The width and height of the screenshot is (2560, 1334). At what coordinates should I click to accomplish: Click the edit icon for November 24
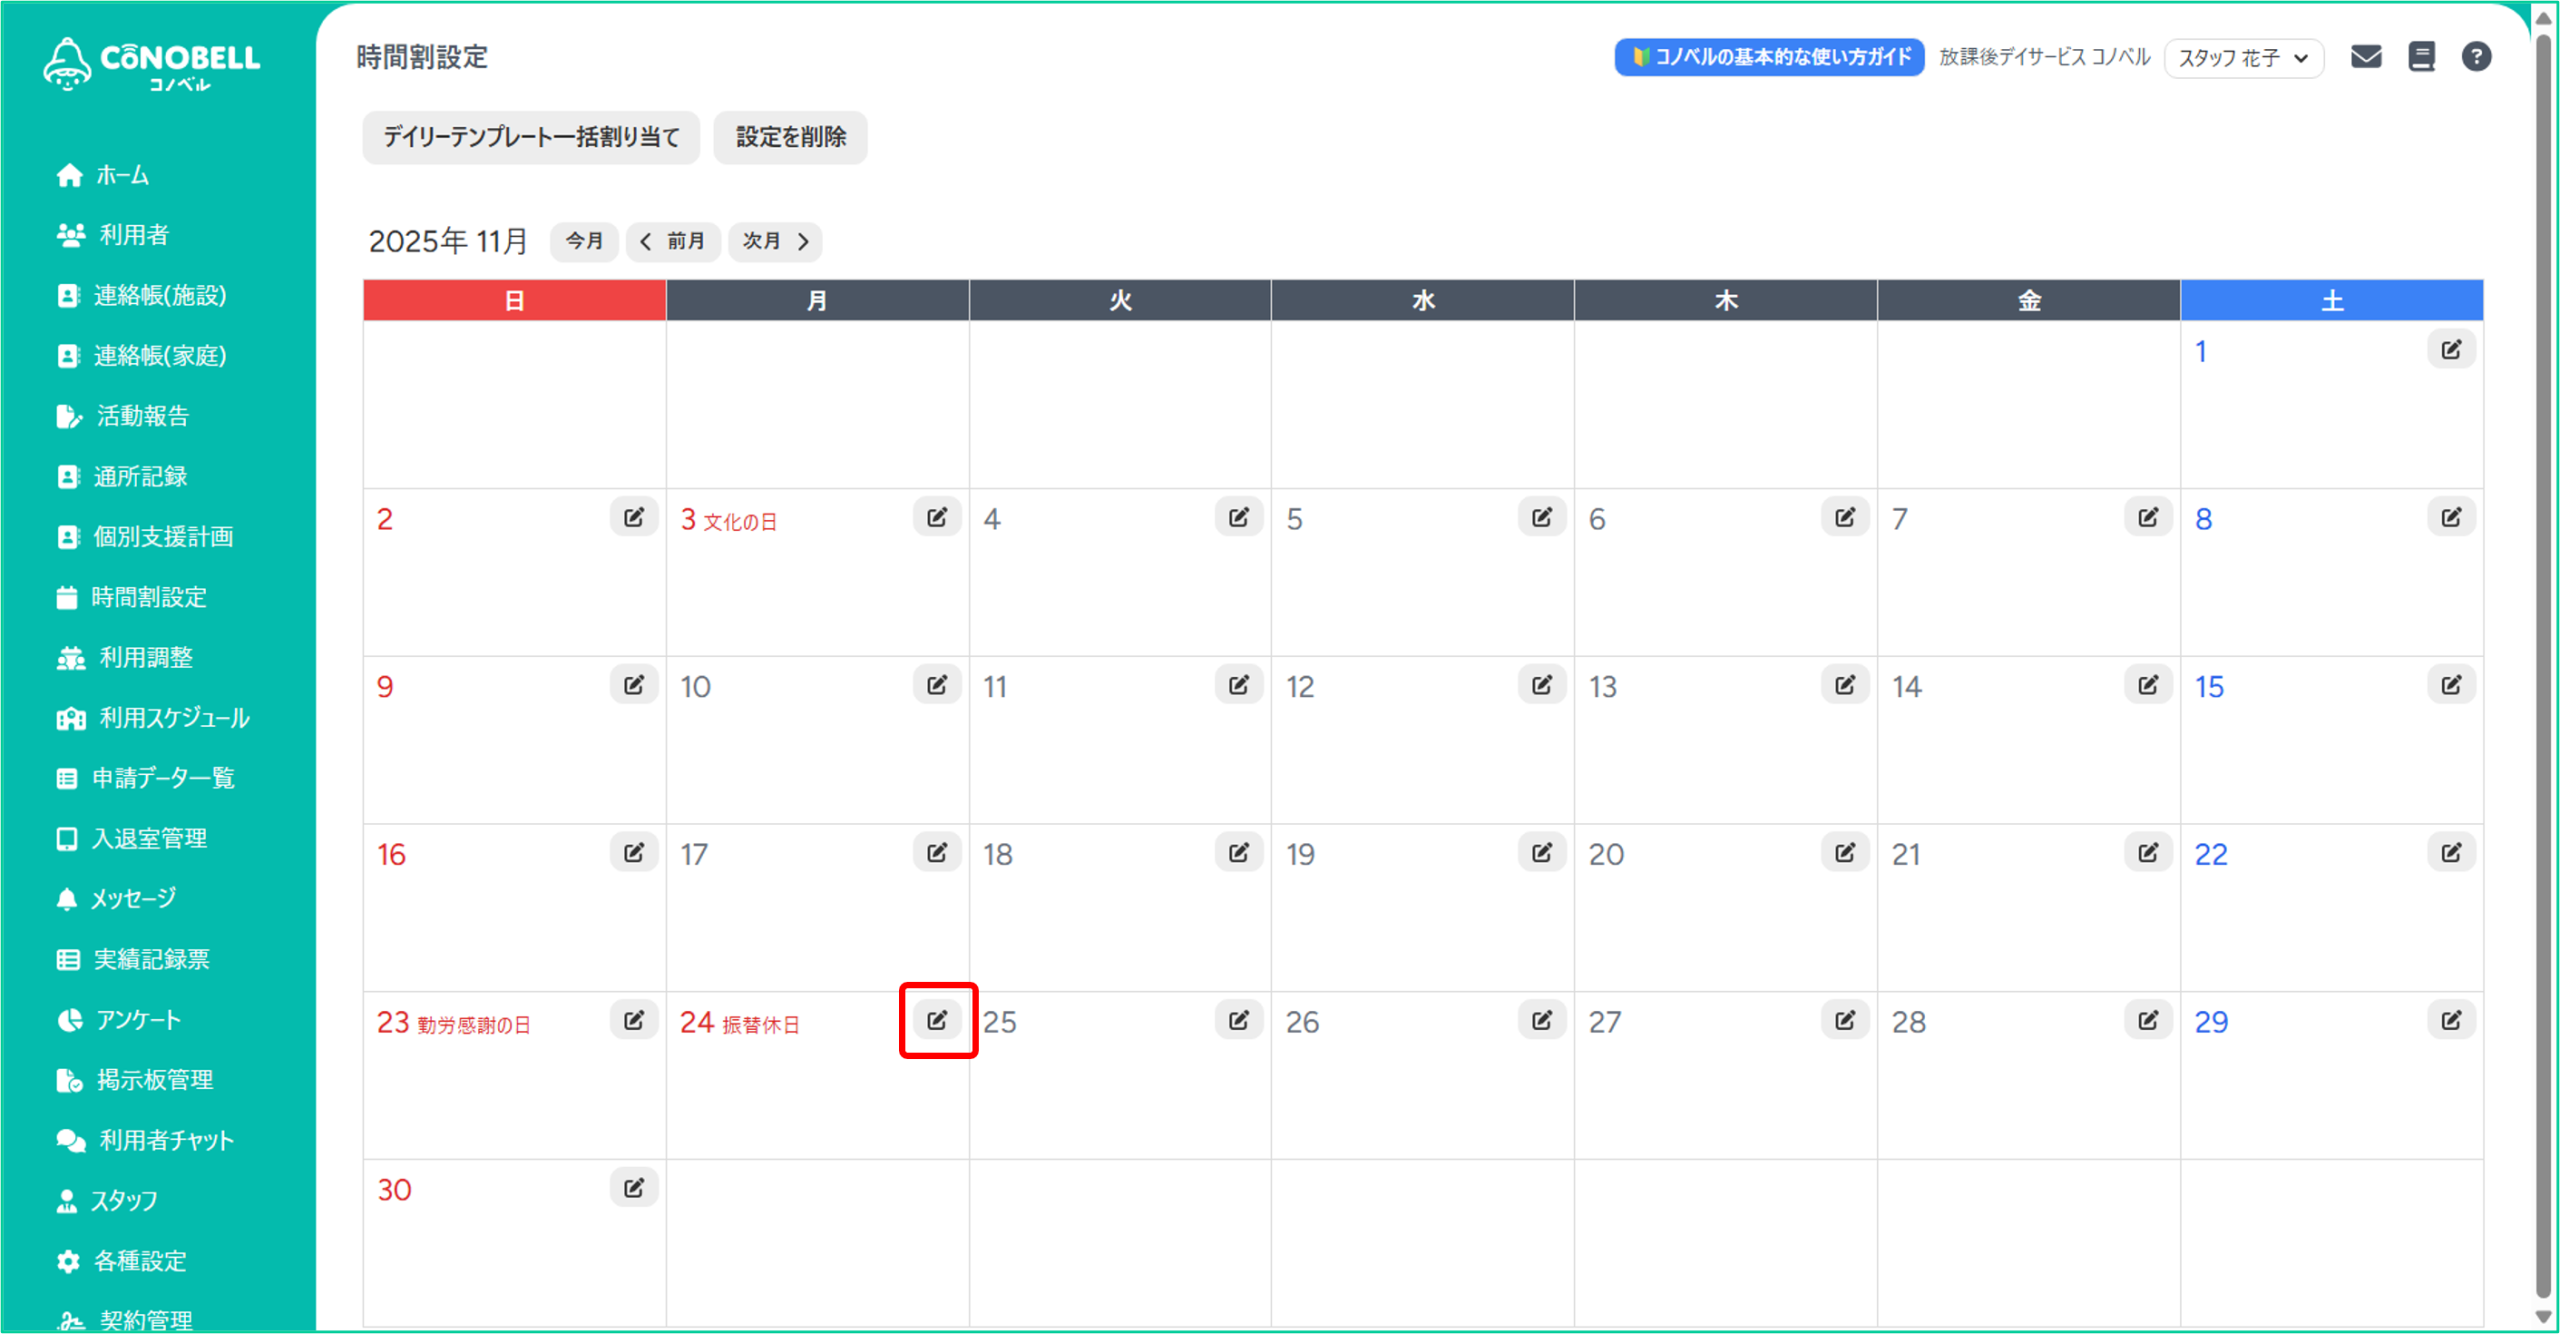(937, 1020)
